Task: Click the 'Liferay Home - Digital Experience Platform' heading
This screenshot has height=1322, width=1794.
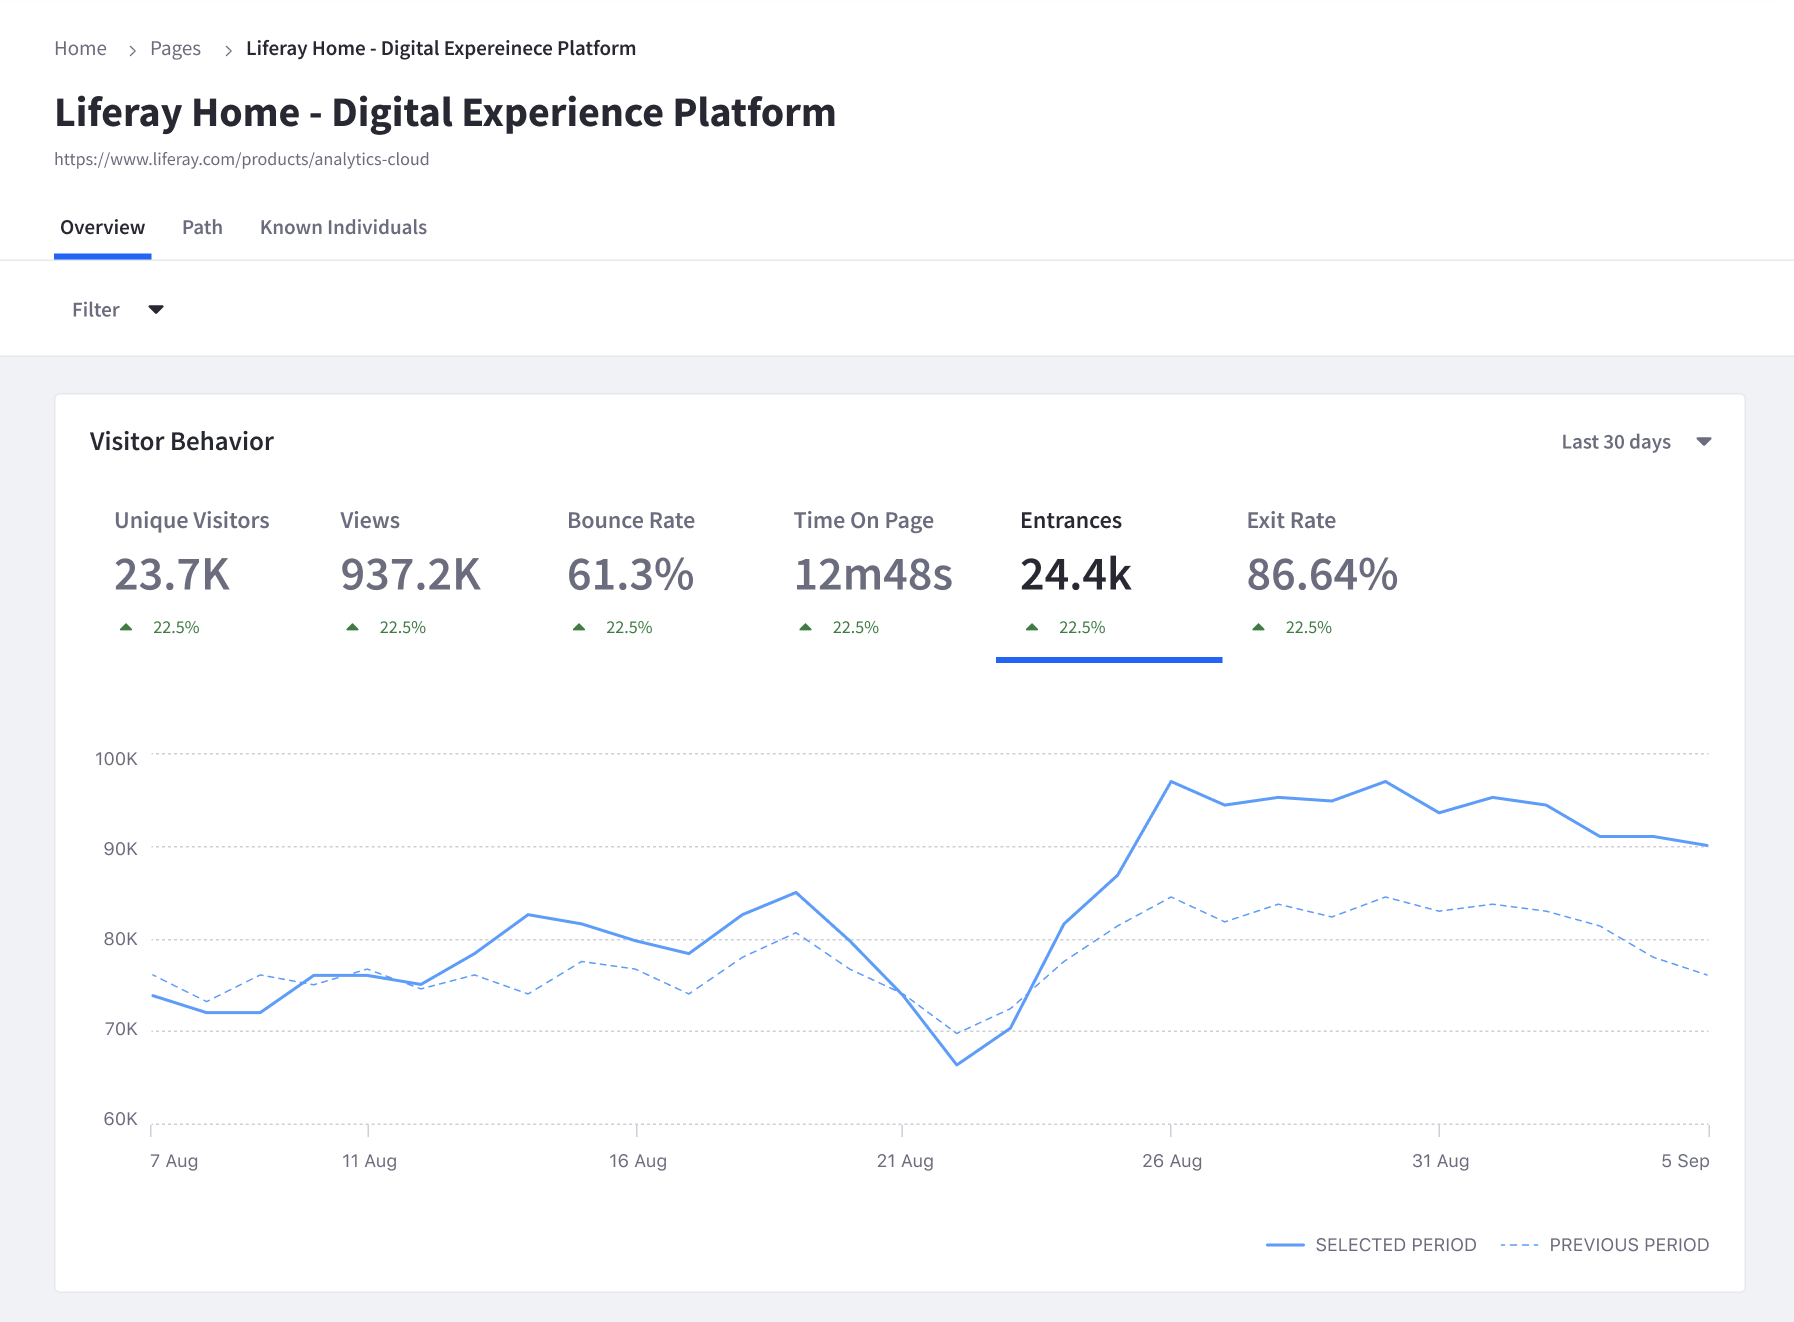Action: [x=445, y=112]
